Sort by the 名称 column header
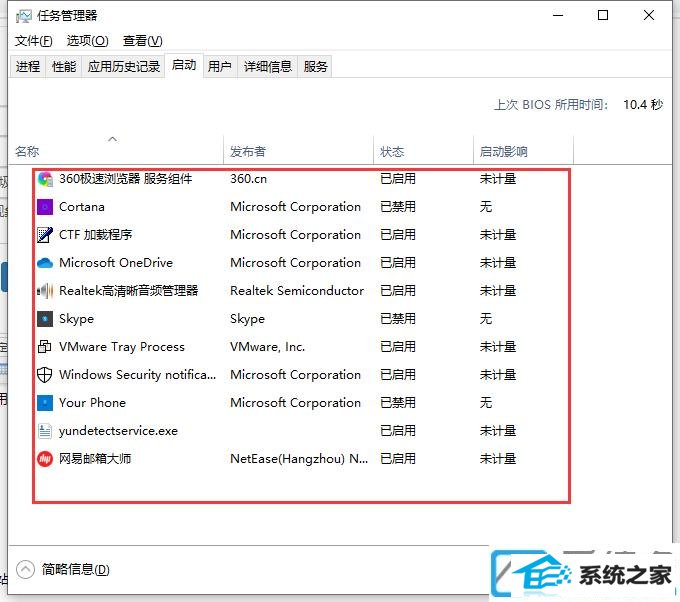The height and width of the screenshot is (602, 680). click(x=115, y=150)
